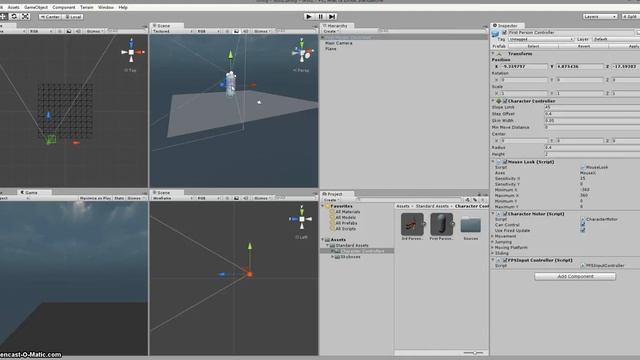The image size is (640, 360).
Task: Select the 3rd Person Controller asset thumbnail
Action: click(412, 224)
